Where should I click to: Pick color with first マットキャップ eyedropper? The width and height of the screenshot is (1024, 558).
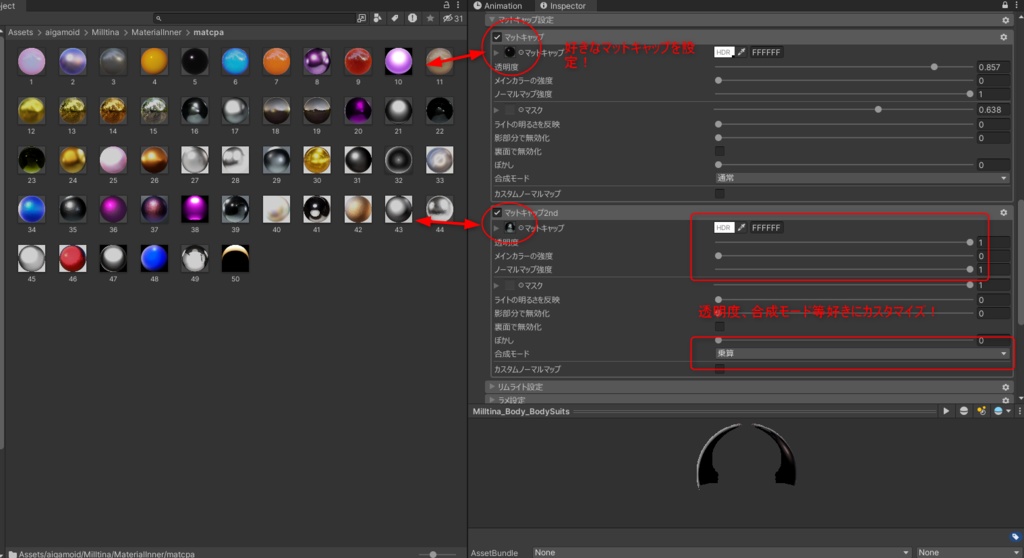pyautogui.click(x=741, y=52)
